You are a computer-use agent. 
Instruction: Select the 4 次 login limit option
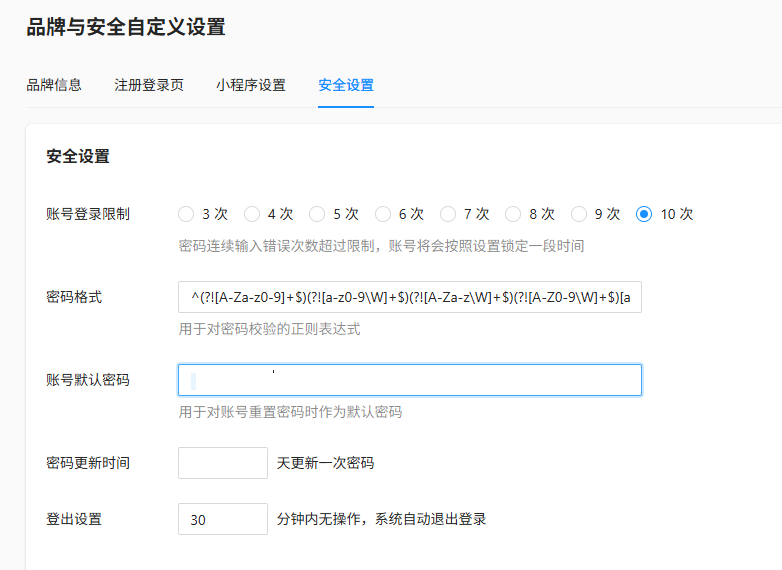tap(252, 214)
